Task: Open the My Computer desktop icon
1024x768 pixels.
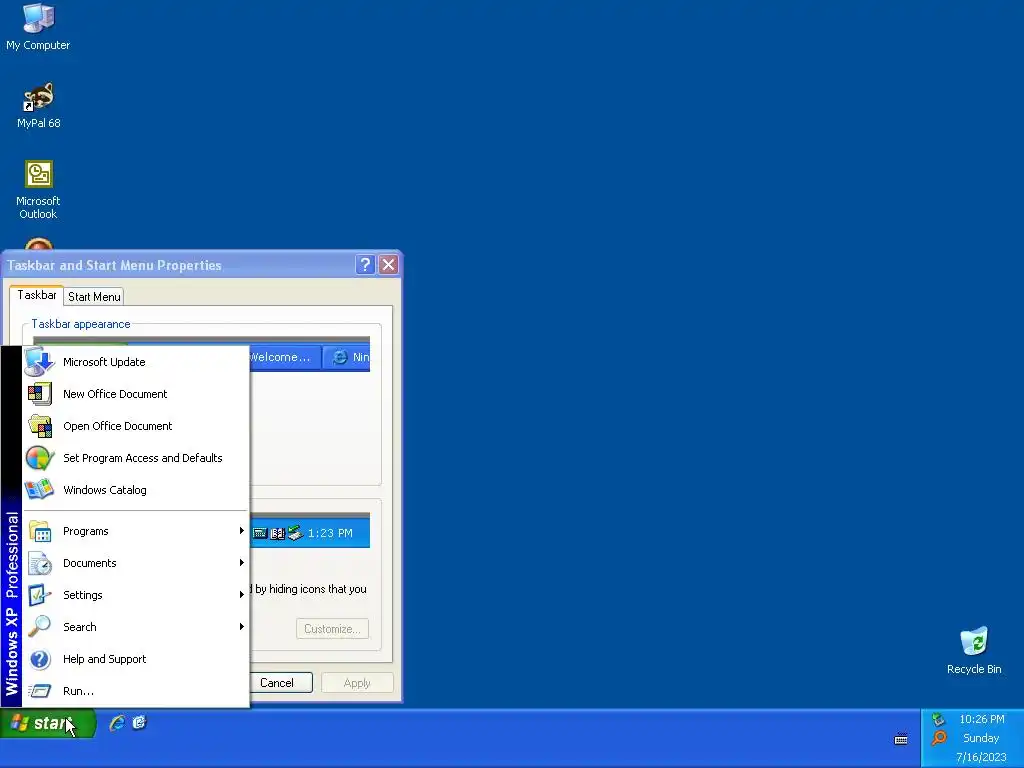Action: 38,27
